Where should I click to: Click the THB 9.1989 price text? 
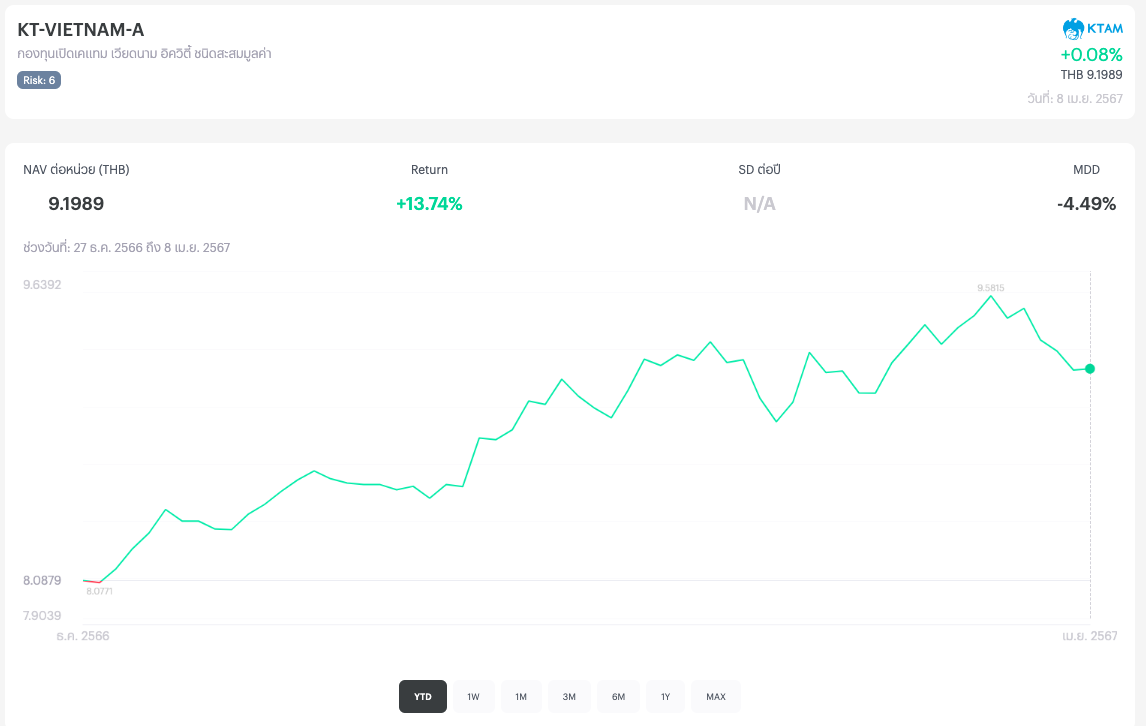tap(1091, 75)
